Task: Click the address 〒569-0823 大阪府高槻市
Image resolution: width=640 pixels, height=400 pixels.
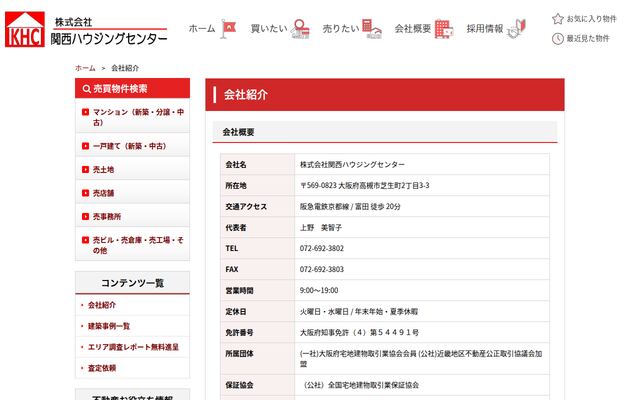Action: tap(364, 186)
